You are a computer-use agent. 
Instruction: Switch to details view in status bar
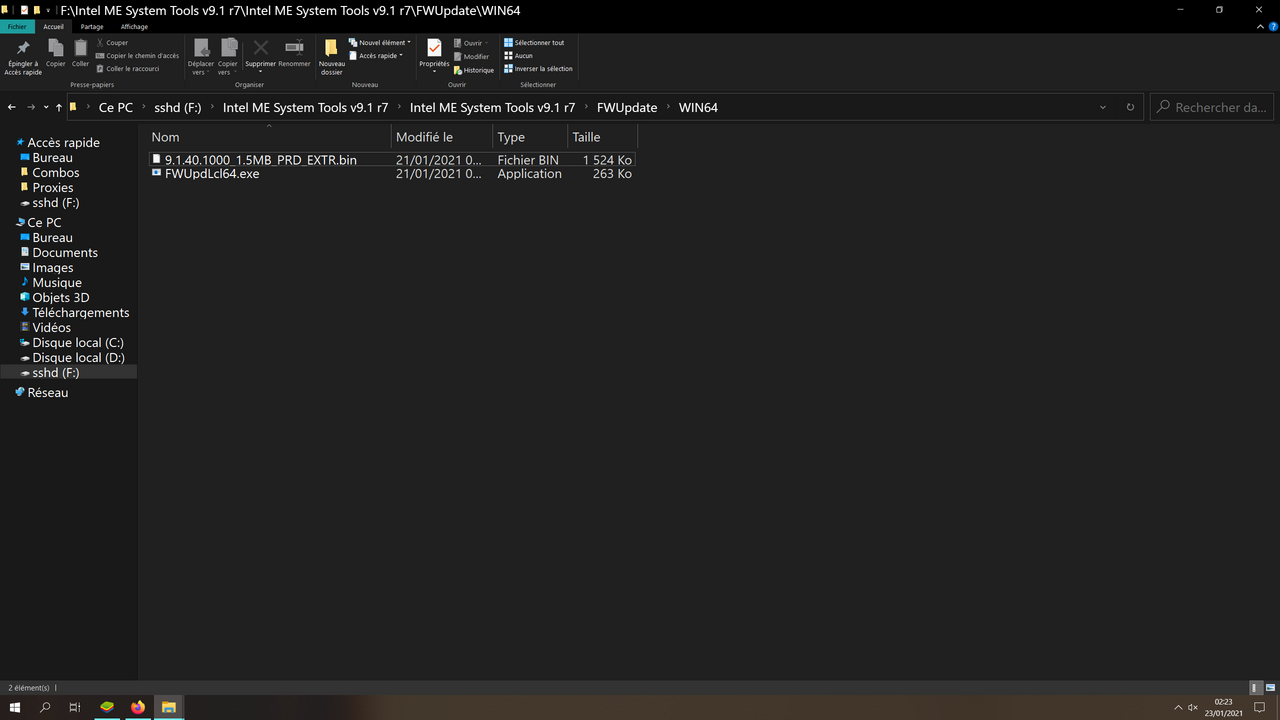pyautogui.click(x=1255, y=688)
